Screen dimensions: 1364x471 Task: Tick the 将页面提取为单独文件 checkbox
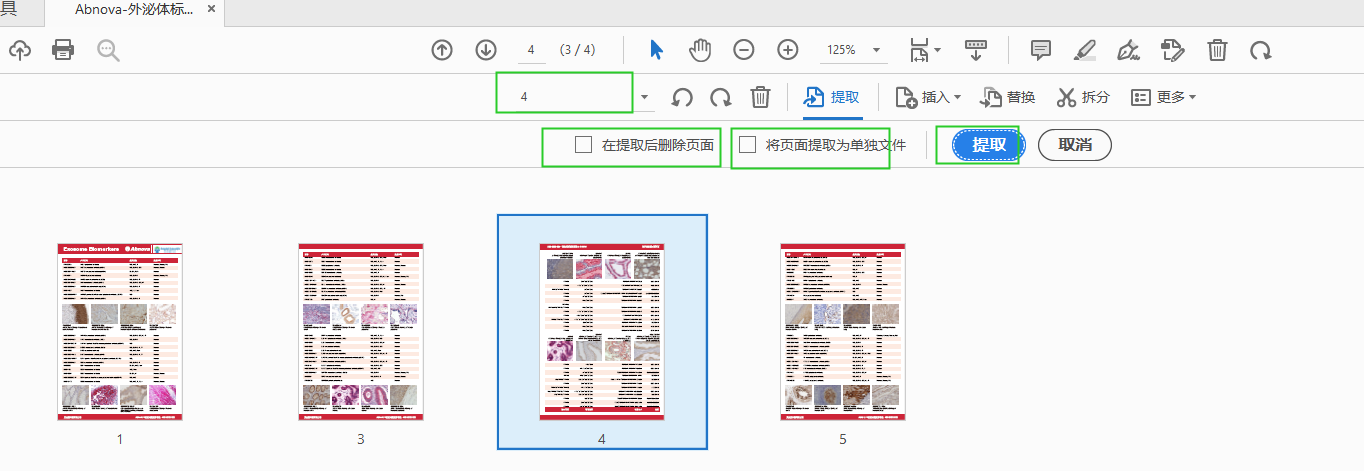pyautogui.click(x=747, y=145)
